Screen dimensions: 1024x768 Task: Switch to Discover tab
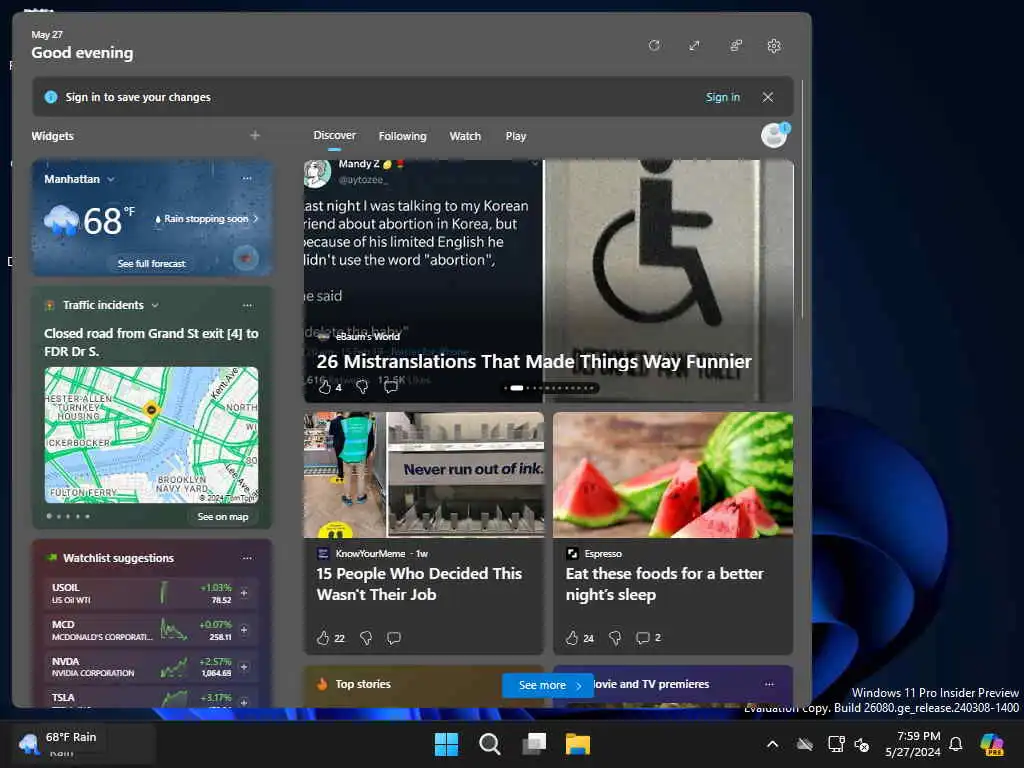coord(334,136)
